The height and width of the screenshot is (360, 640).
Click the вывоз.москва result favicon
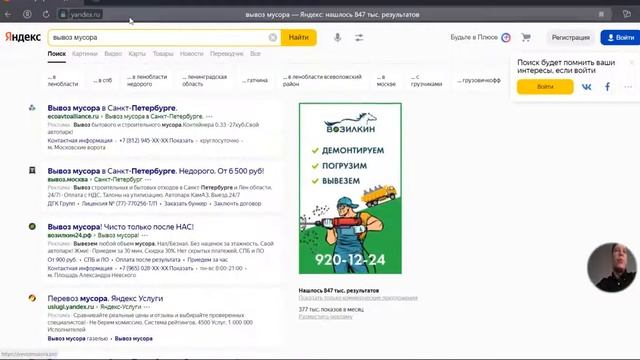pyautogui.click(x=32, y=170)
